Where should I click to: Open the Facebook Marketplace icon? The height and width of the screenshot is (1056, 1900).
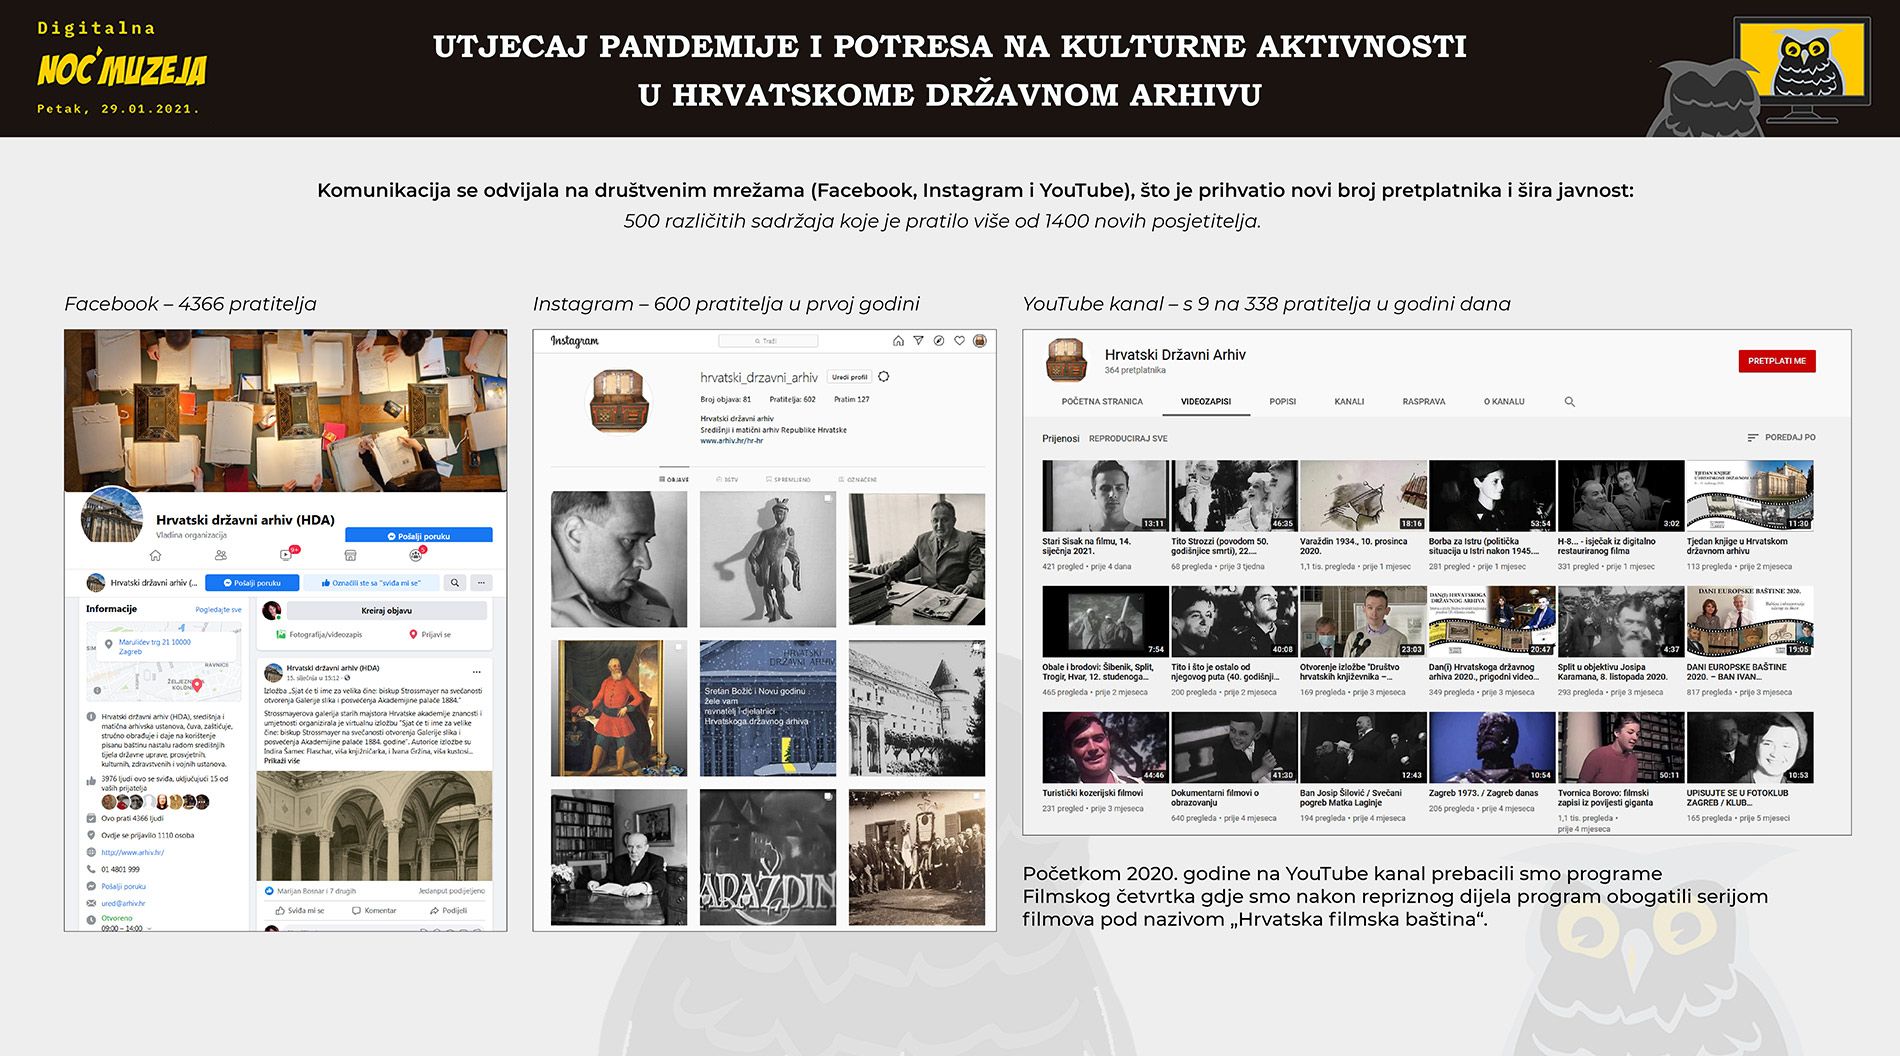[351, 555]
